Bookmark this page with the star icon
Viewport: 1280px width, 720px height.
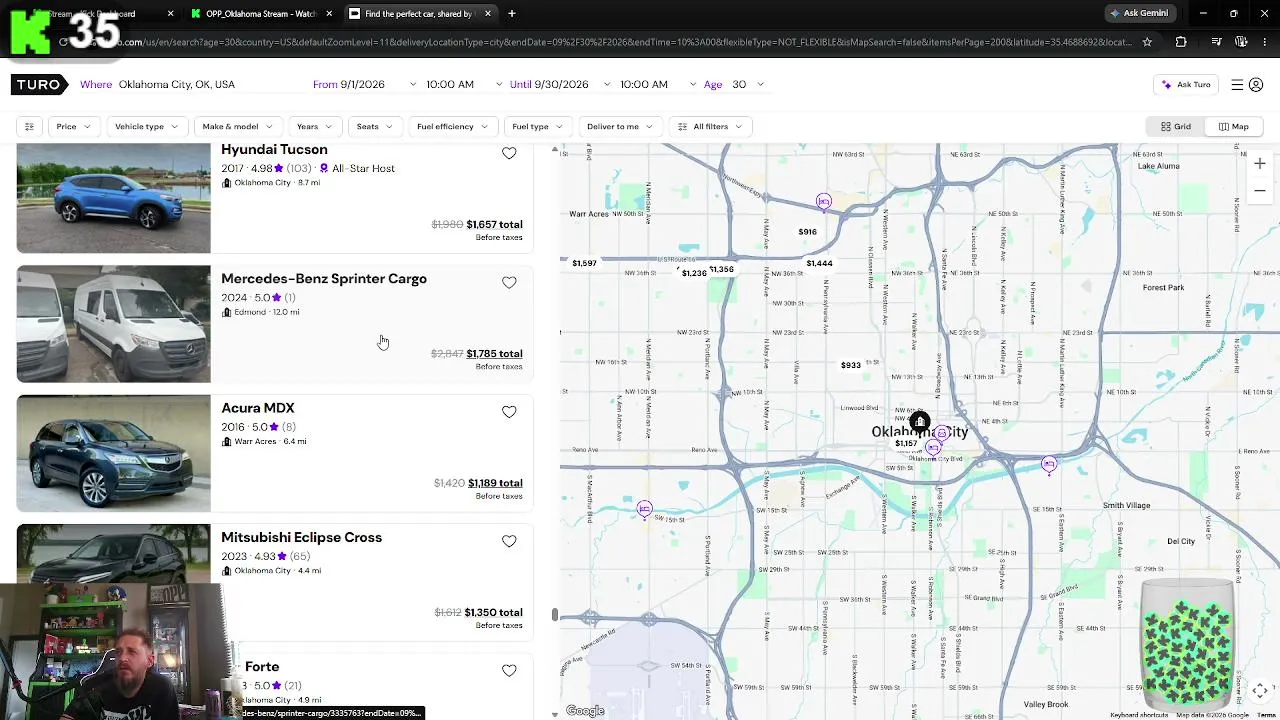pos(1147,42)
